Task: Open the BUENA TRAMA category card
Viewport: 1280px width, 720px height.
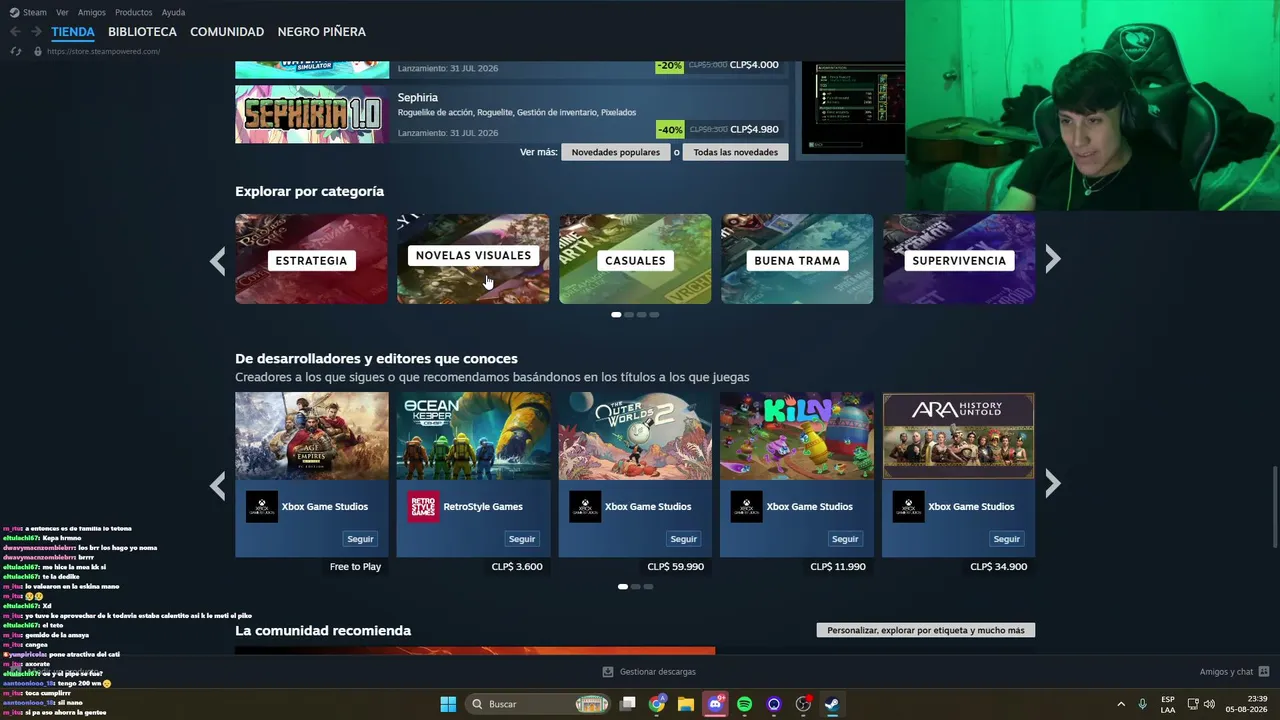Action: (x=797, y=259)
